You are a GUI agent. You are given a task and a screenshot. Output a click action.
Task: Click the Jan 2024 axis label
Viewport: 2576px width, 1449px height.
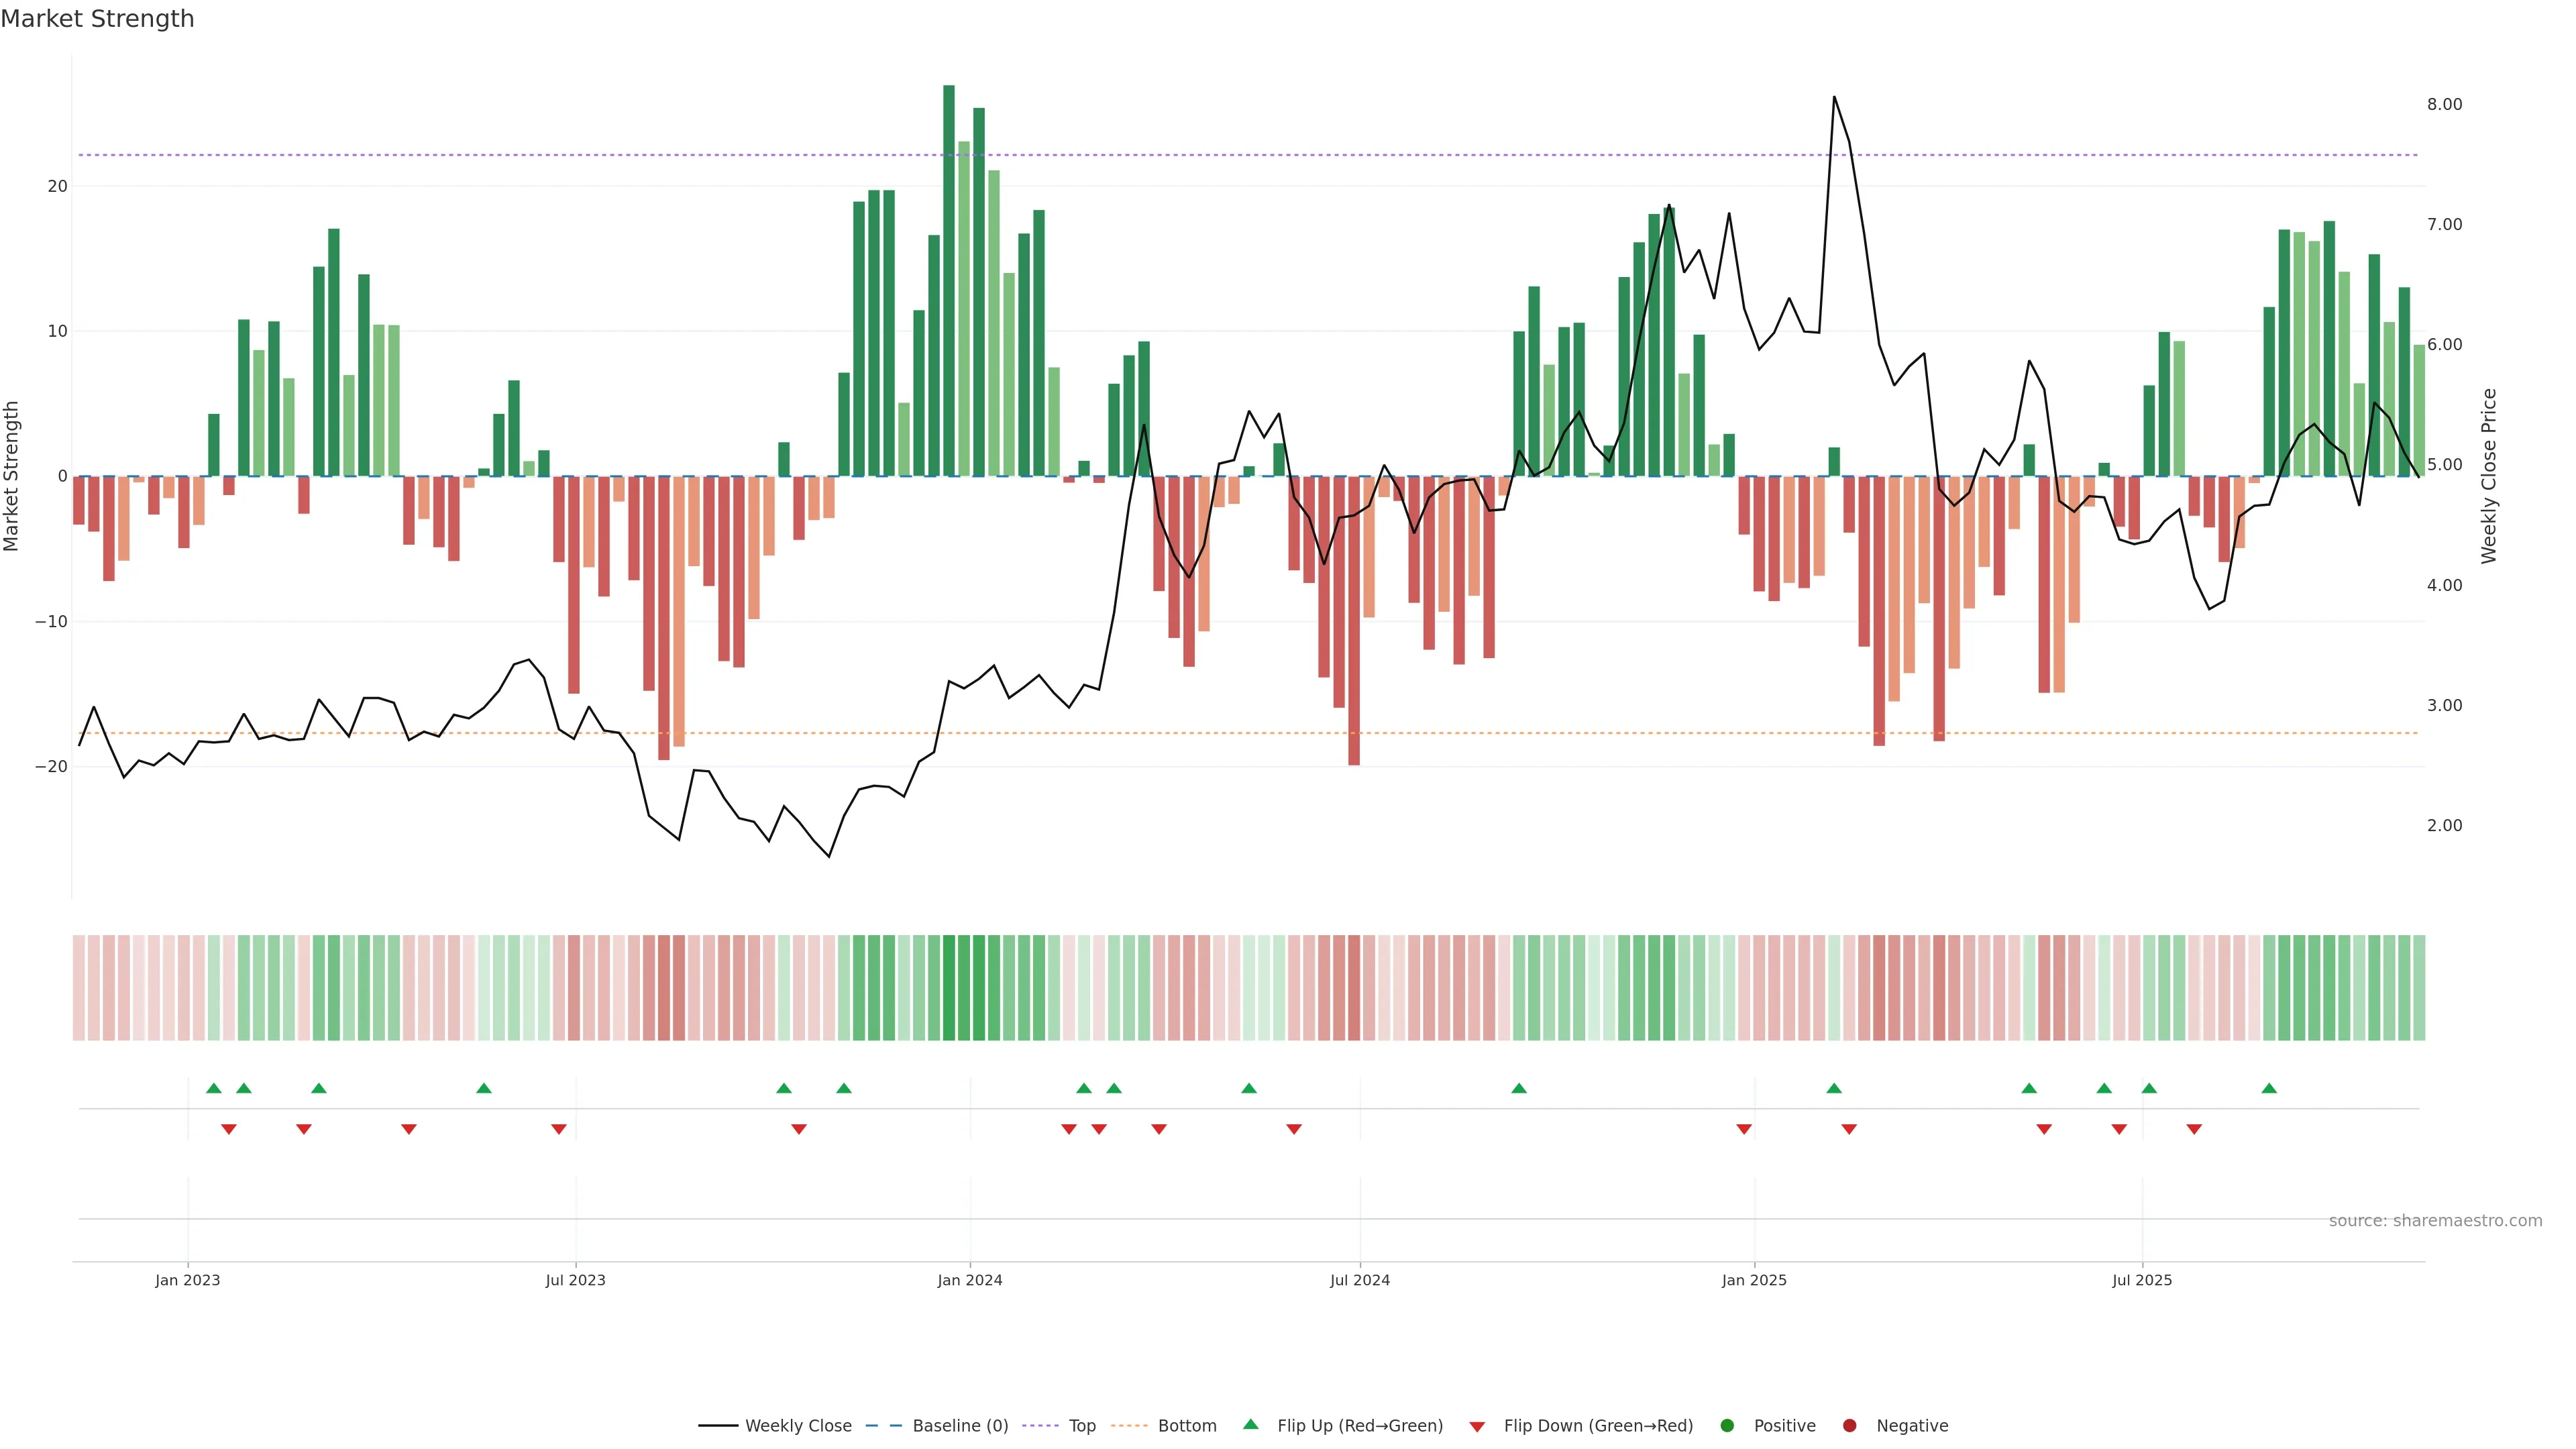click(969, 1280)
